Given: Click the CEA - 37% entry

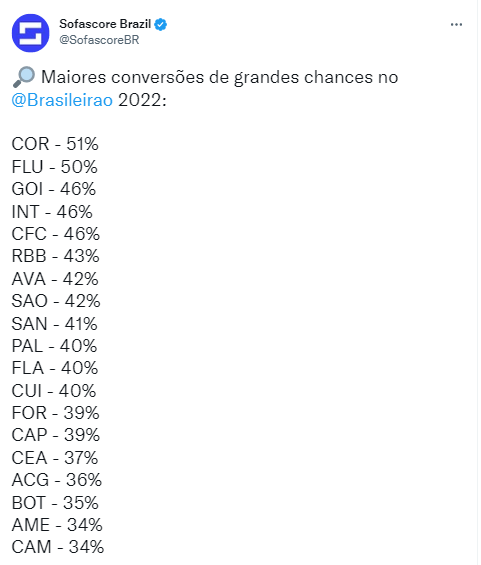Looking at the screenshot, I should tap(55, 458).
